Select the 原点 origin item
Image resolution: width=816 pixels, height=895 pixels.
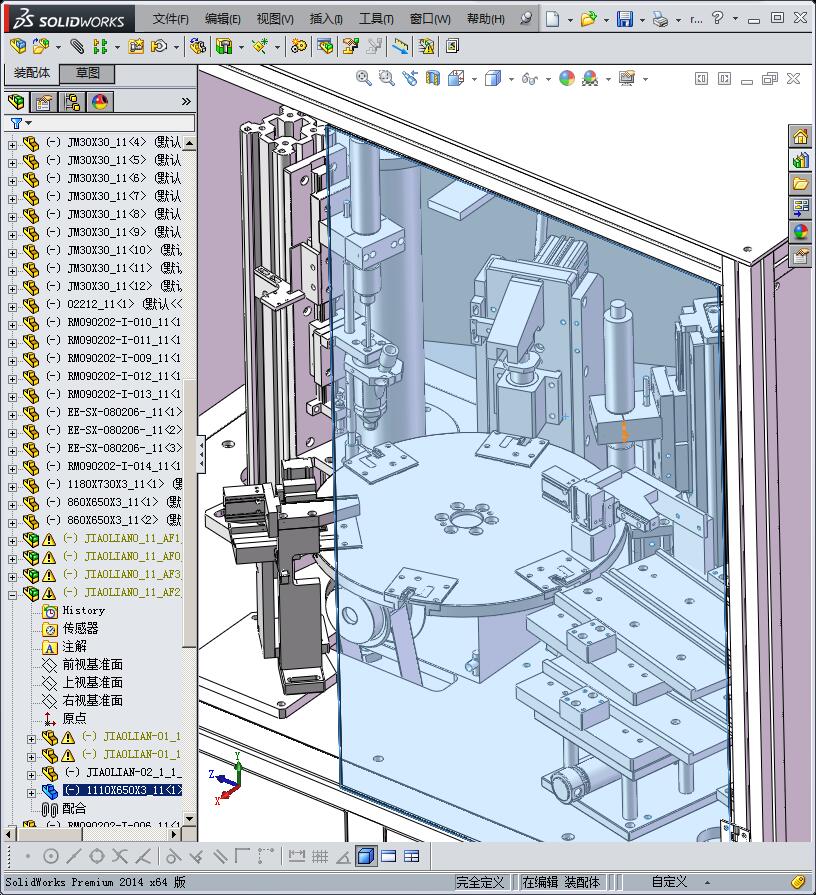click(74, 719)
